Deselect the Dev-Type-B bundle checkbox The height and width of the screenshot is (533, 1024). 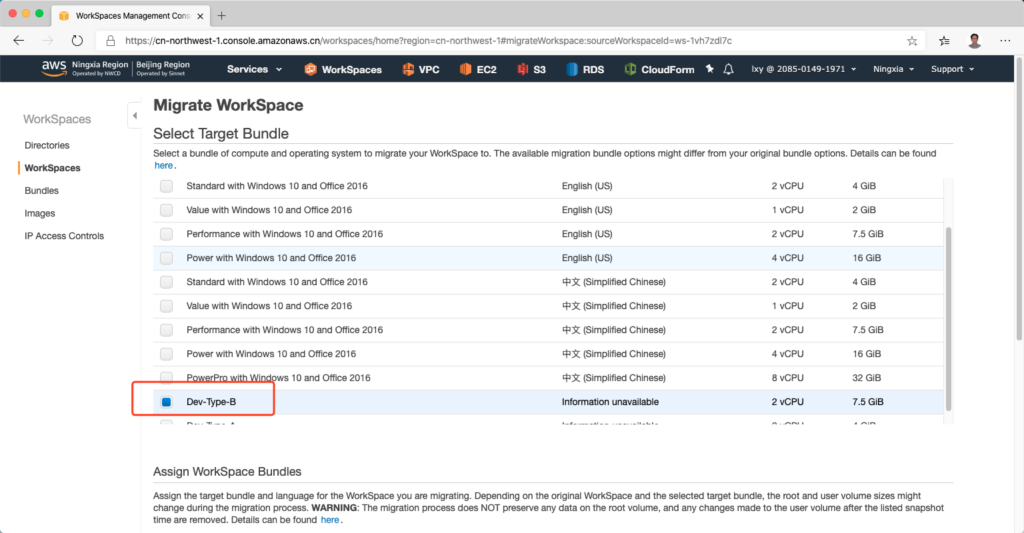(x=166, y=402)
